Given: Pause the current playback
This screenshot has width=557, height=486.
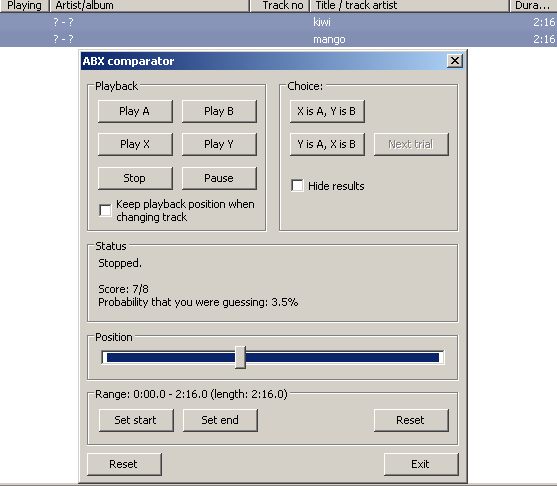Looking at the screenshot, I should point(219,178).
